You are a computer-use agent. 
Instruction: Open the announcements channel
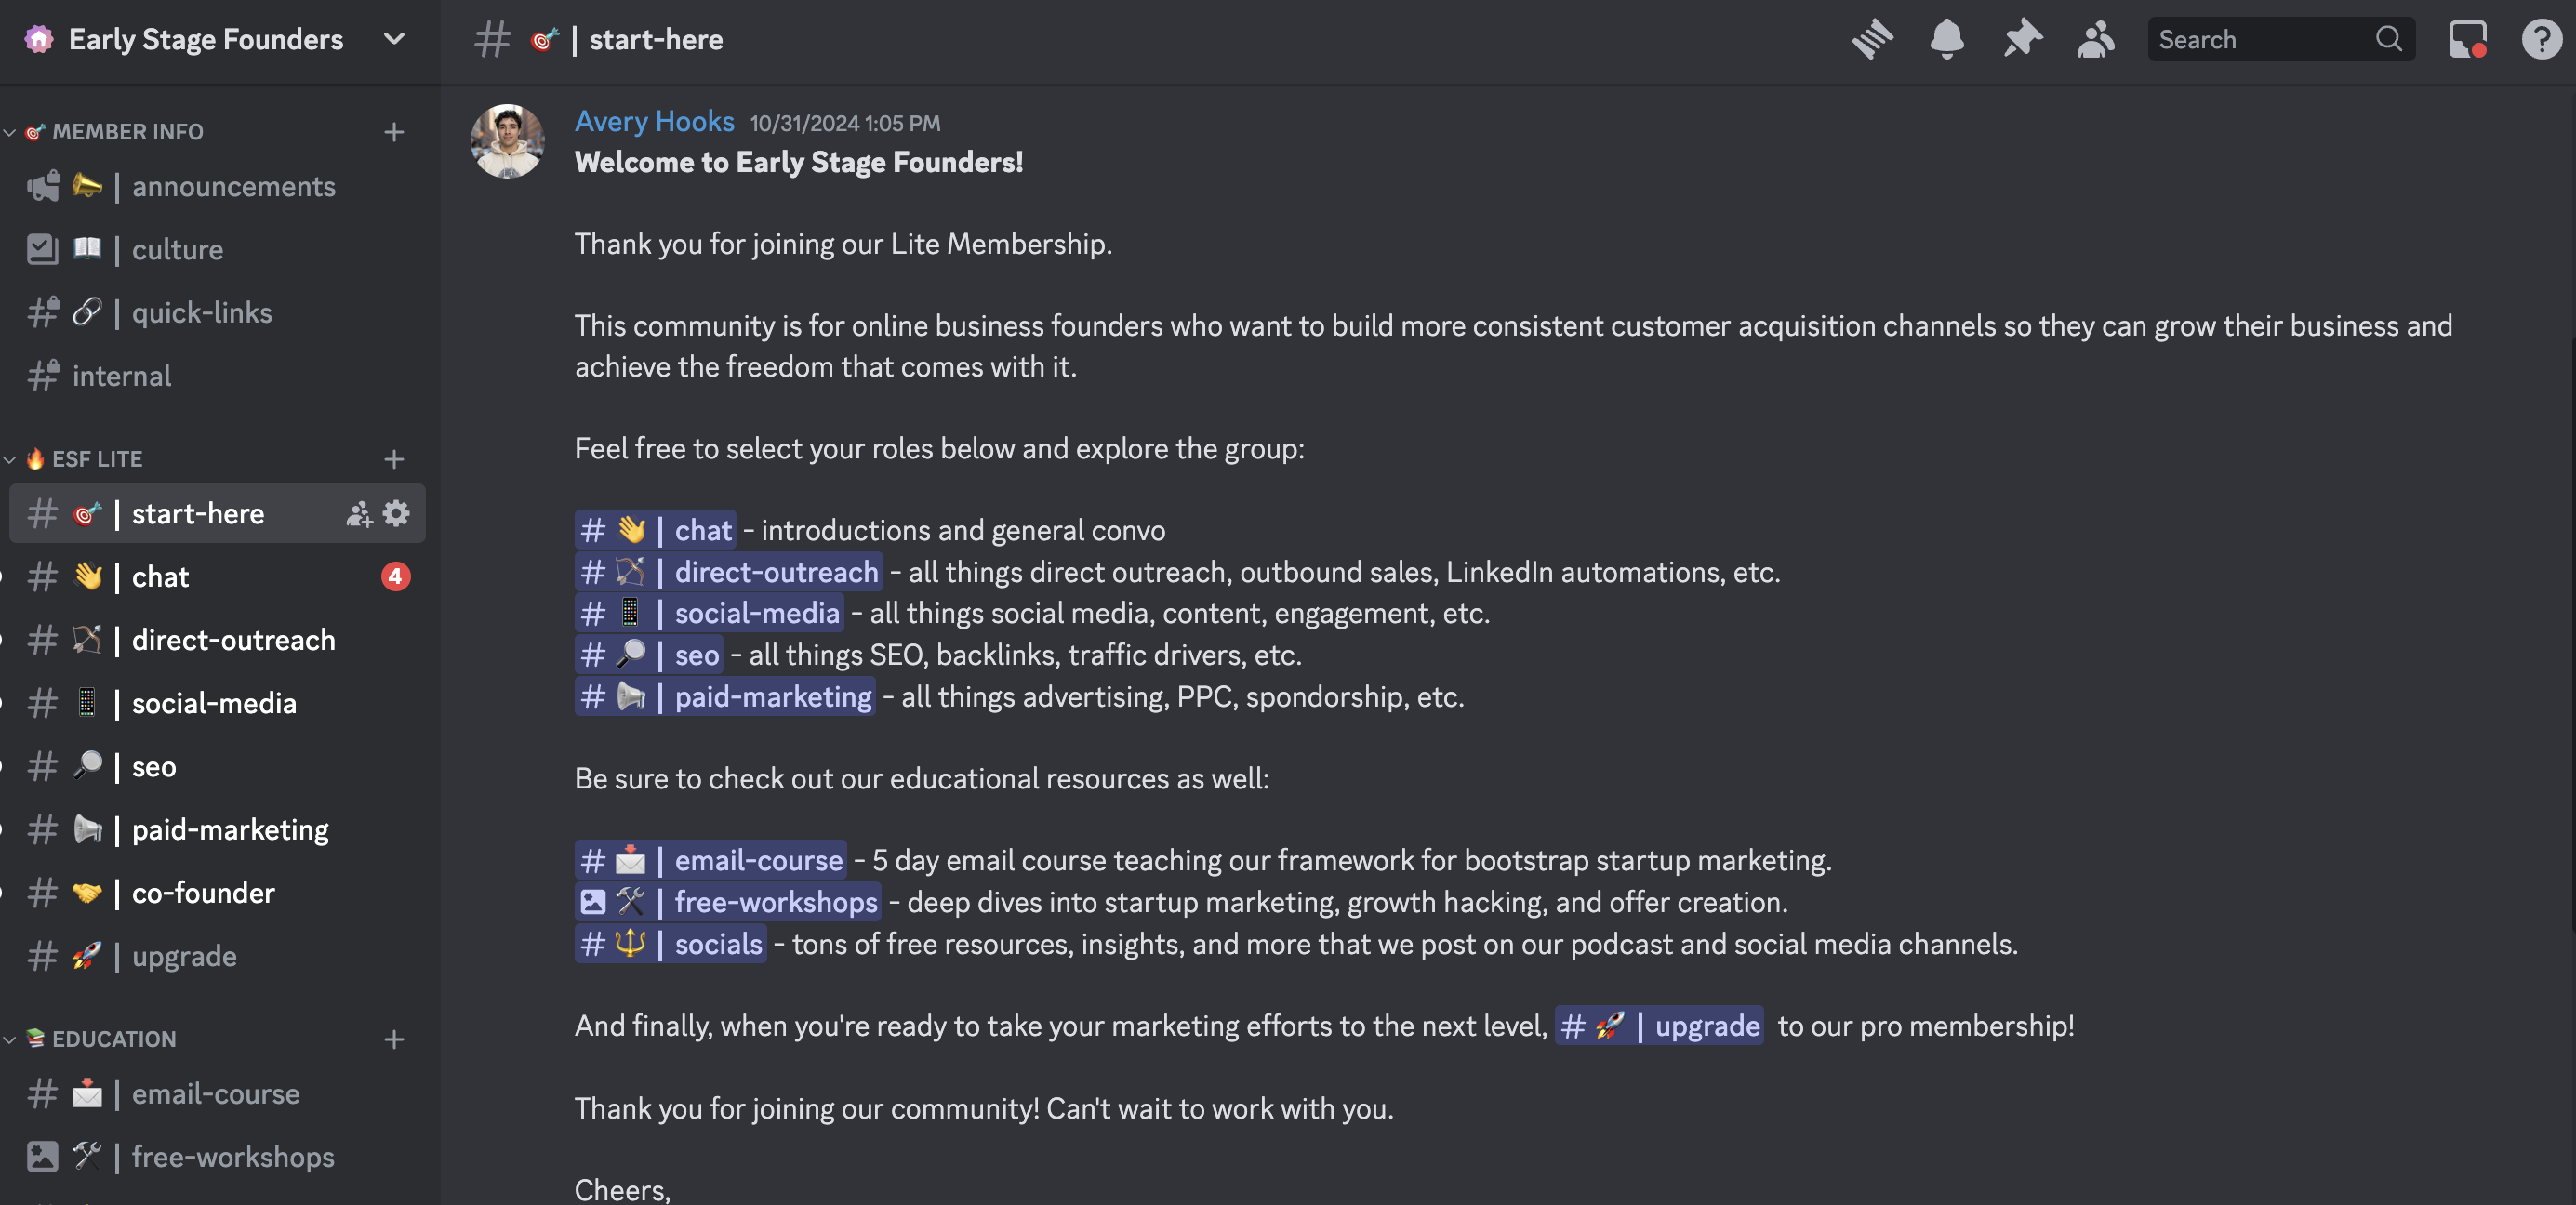[217, 187]
